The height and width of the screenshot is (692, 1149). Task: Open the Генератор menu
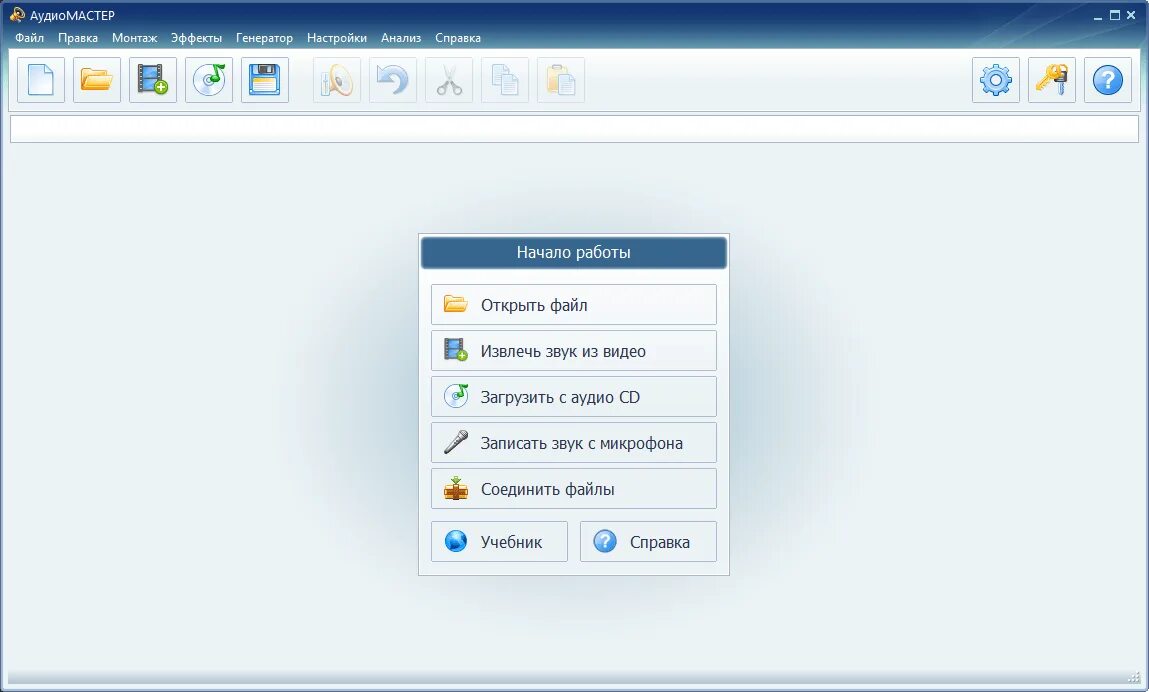(264, 38)
